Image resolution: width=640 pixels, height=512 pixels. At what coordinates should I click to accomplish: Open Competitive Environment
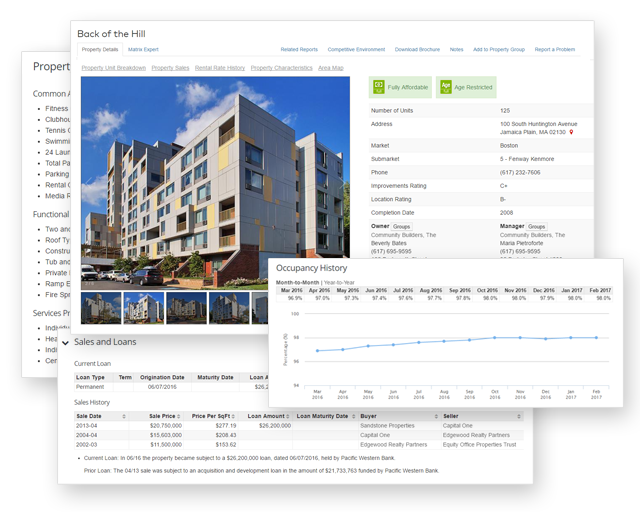[x=356, y=48]
